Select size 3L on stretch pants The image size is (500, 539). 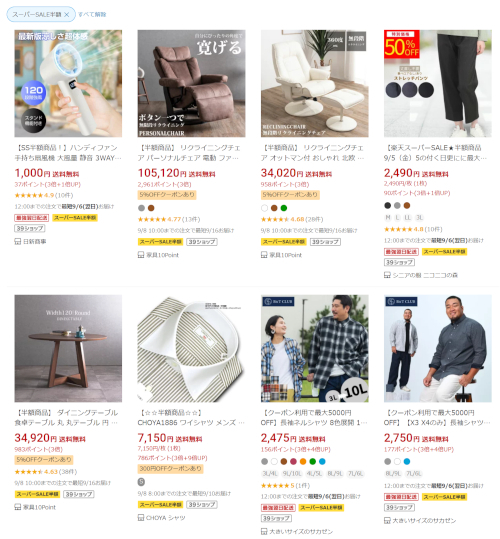420,218
